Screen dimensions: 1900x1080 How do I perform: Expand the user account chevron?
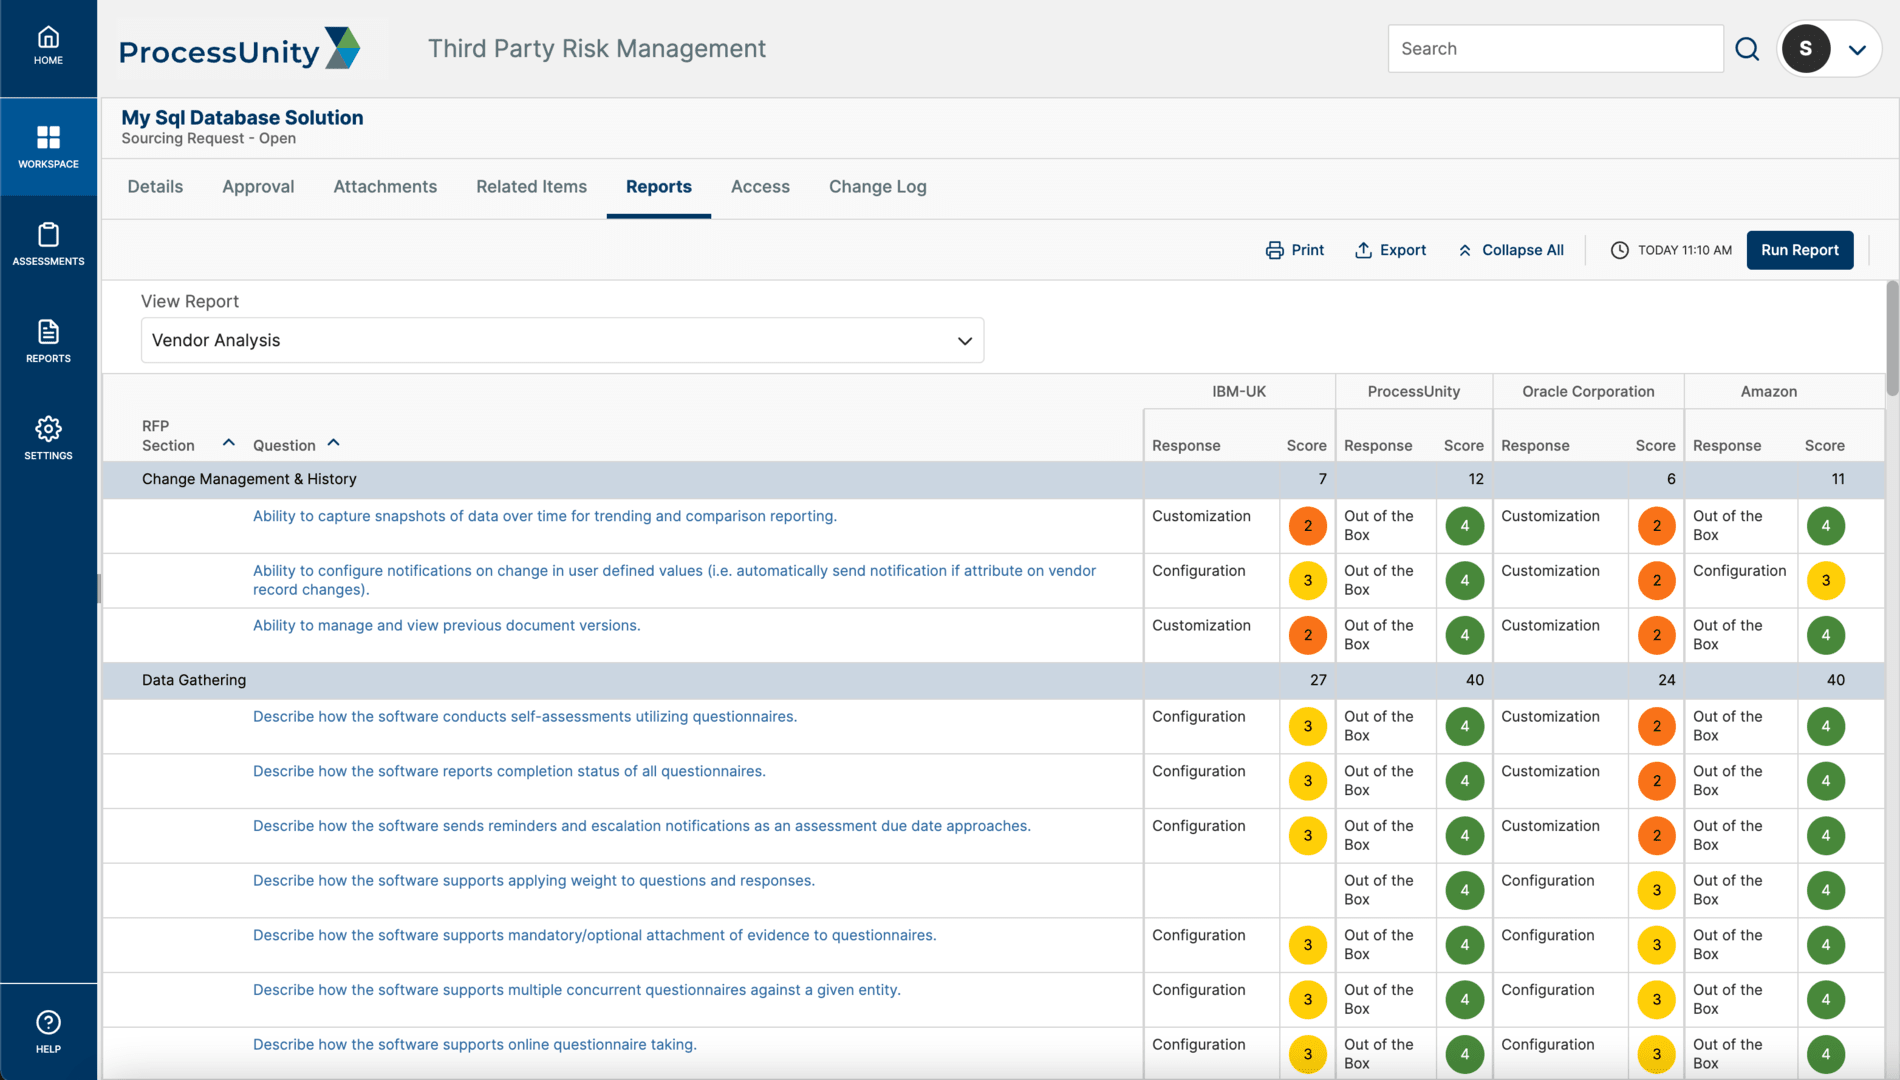click(x=1857, y=50)
